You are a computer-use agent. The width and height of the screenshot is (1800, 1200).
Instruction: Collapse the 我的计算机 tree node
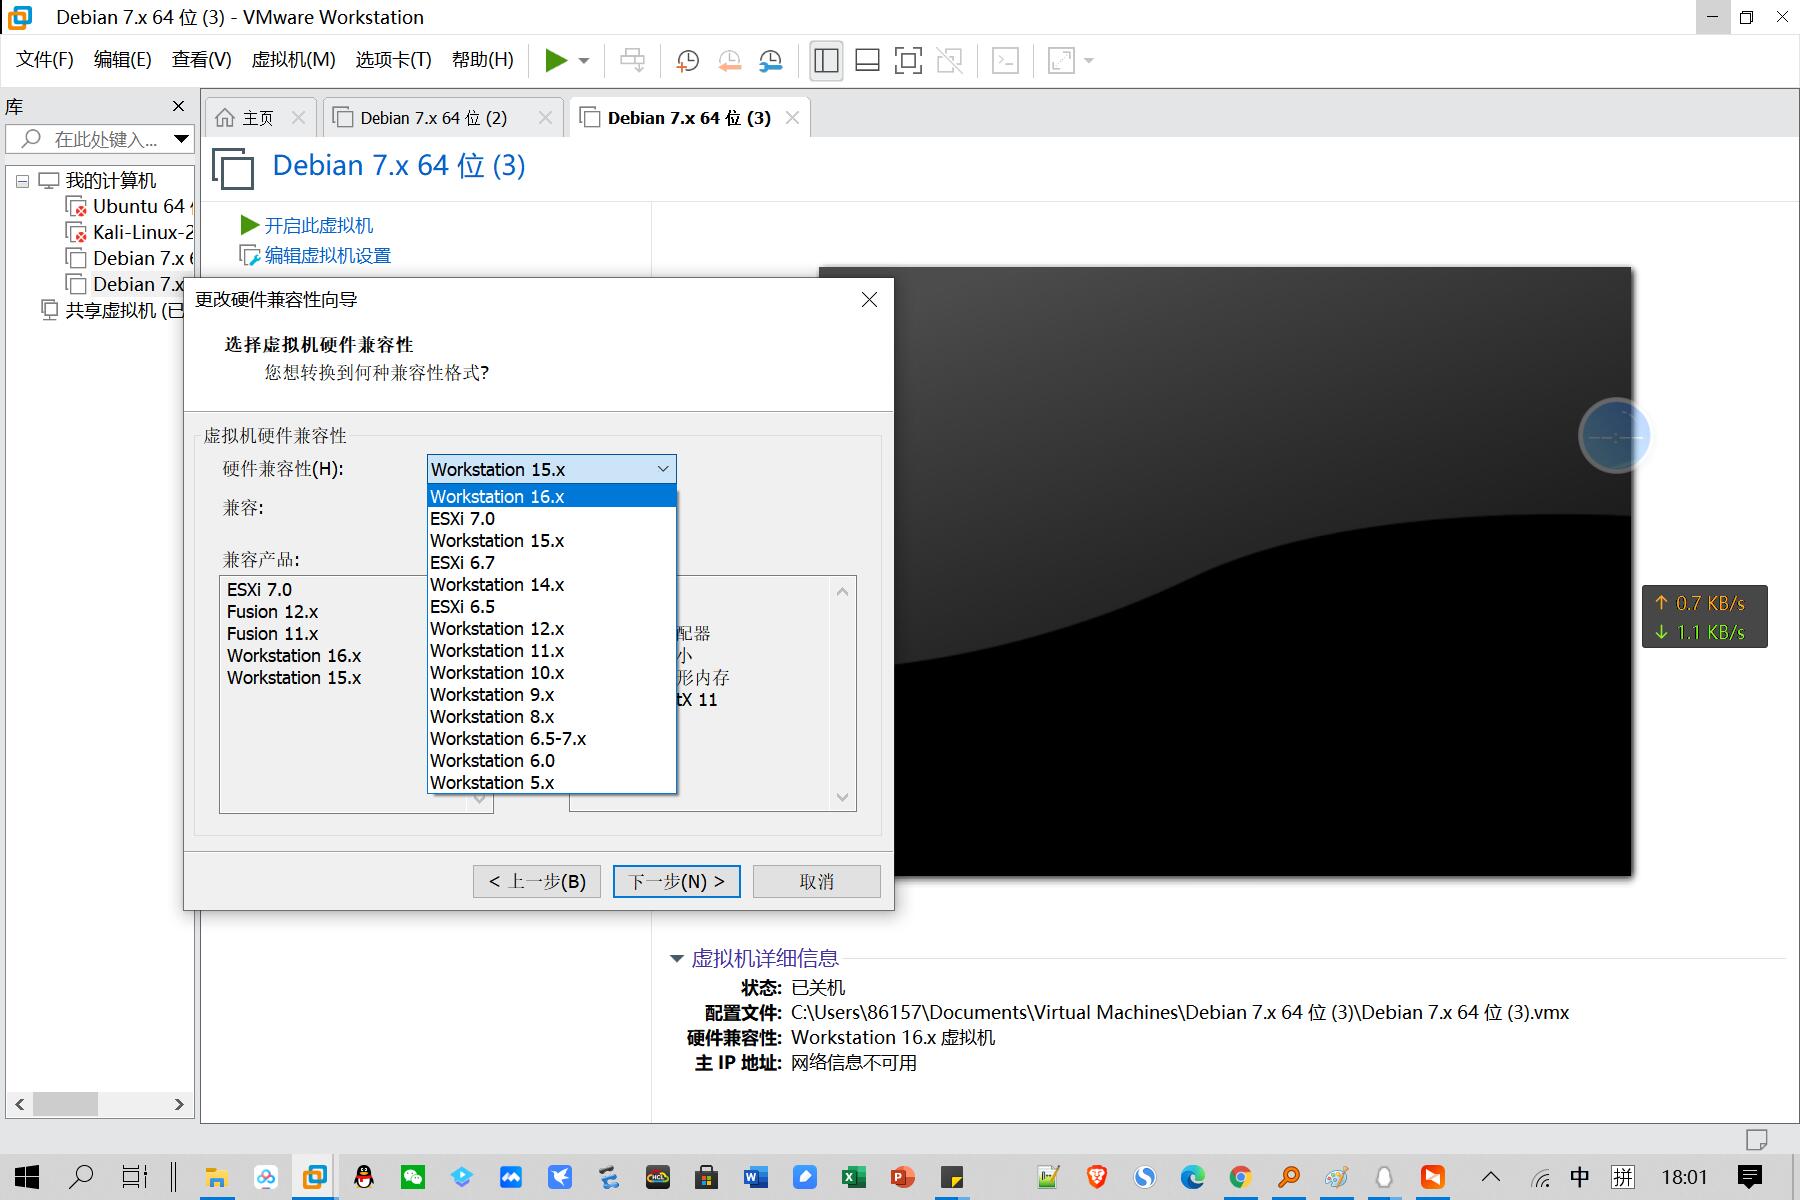pos(22,181)
